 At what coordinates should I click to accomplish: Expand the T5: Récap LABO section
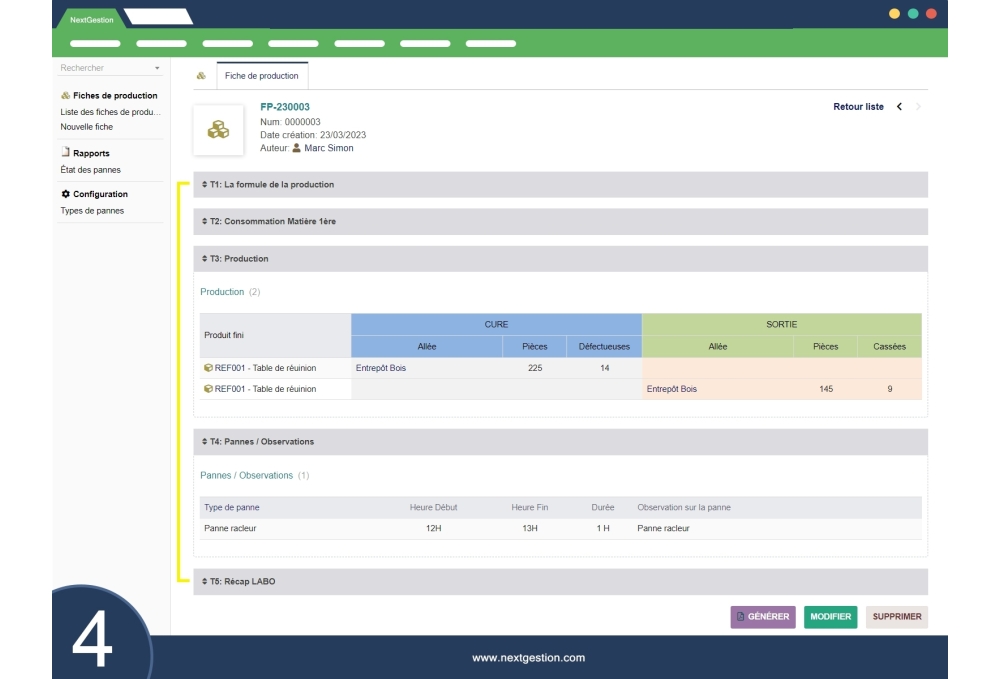click(x=240, y=581)
